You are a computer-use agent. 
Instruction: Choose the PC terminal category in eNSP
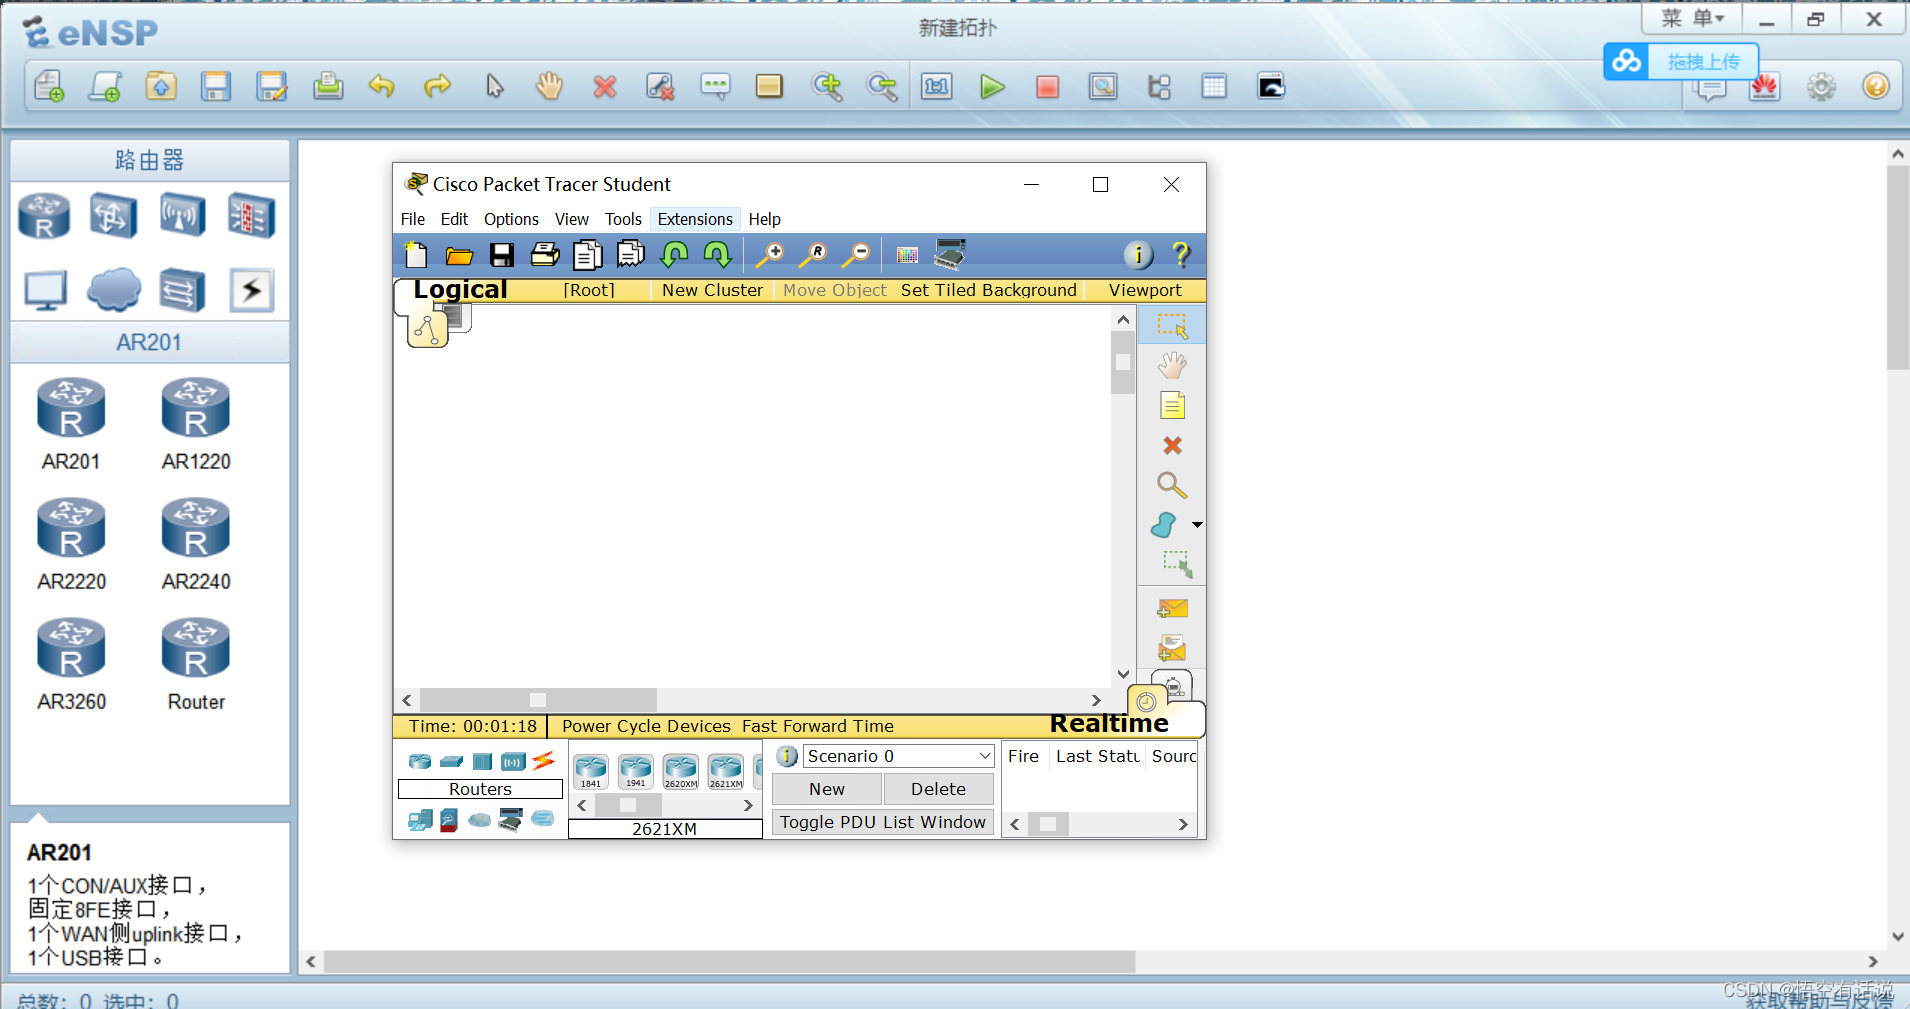point(45,290)
